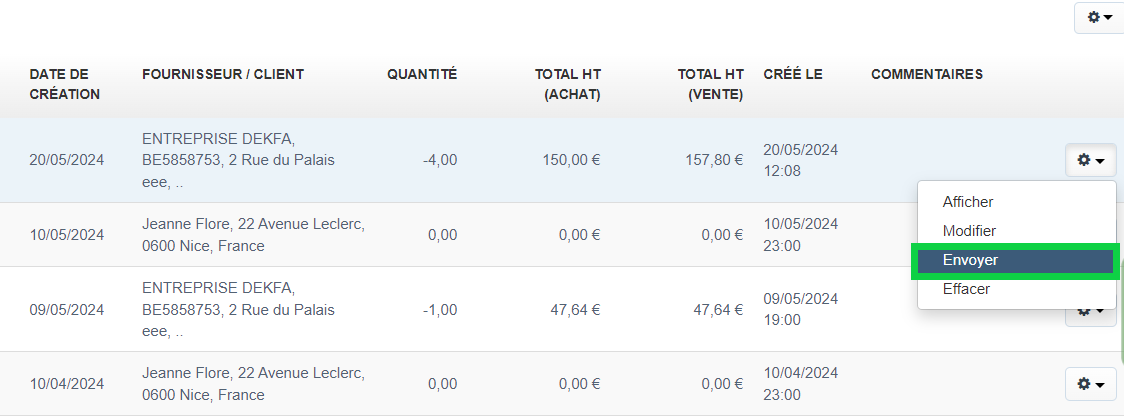Screen dimensions: 1124x419
Task: Sort by the Date de création header
Action: tap(64, 84)
